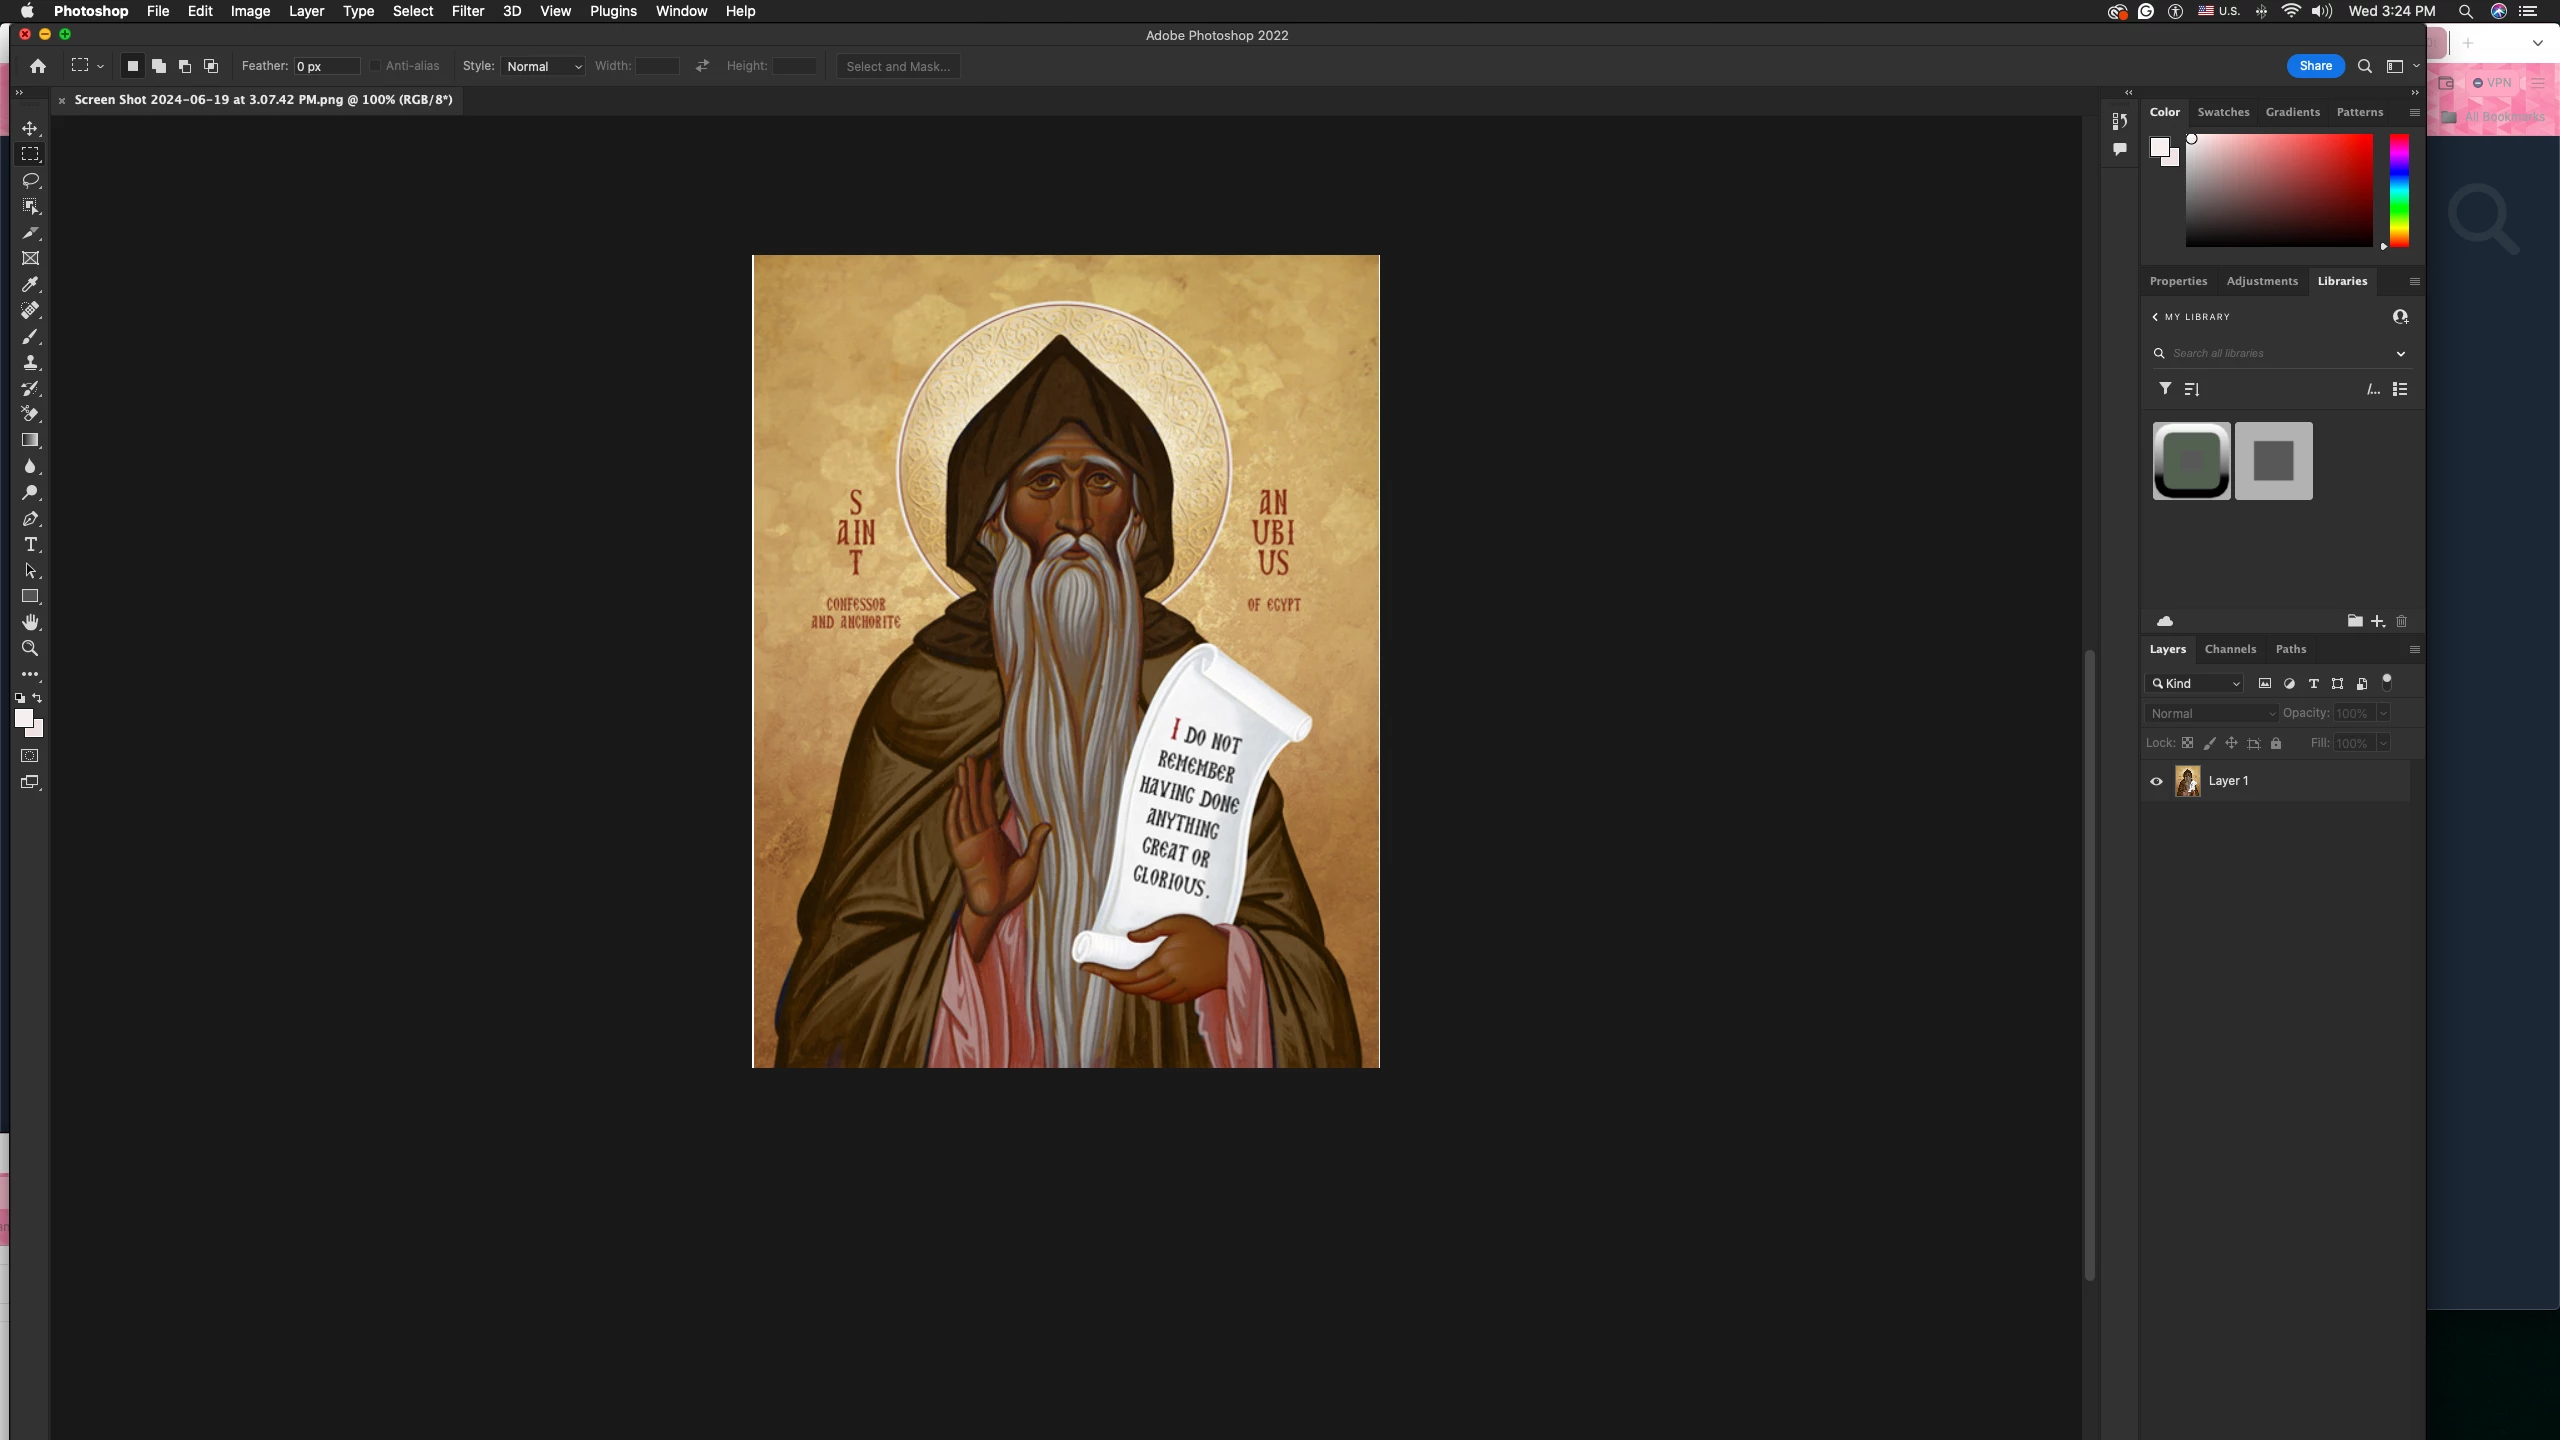Select the Clone Stamp tool
This screenshot has height=1440, width=2560.
[30, 362]
